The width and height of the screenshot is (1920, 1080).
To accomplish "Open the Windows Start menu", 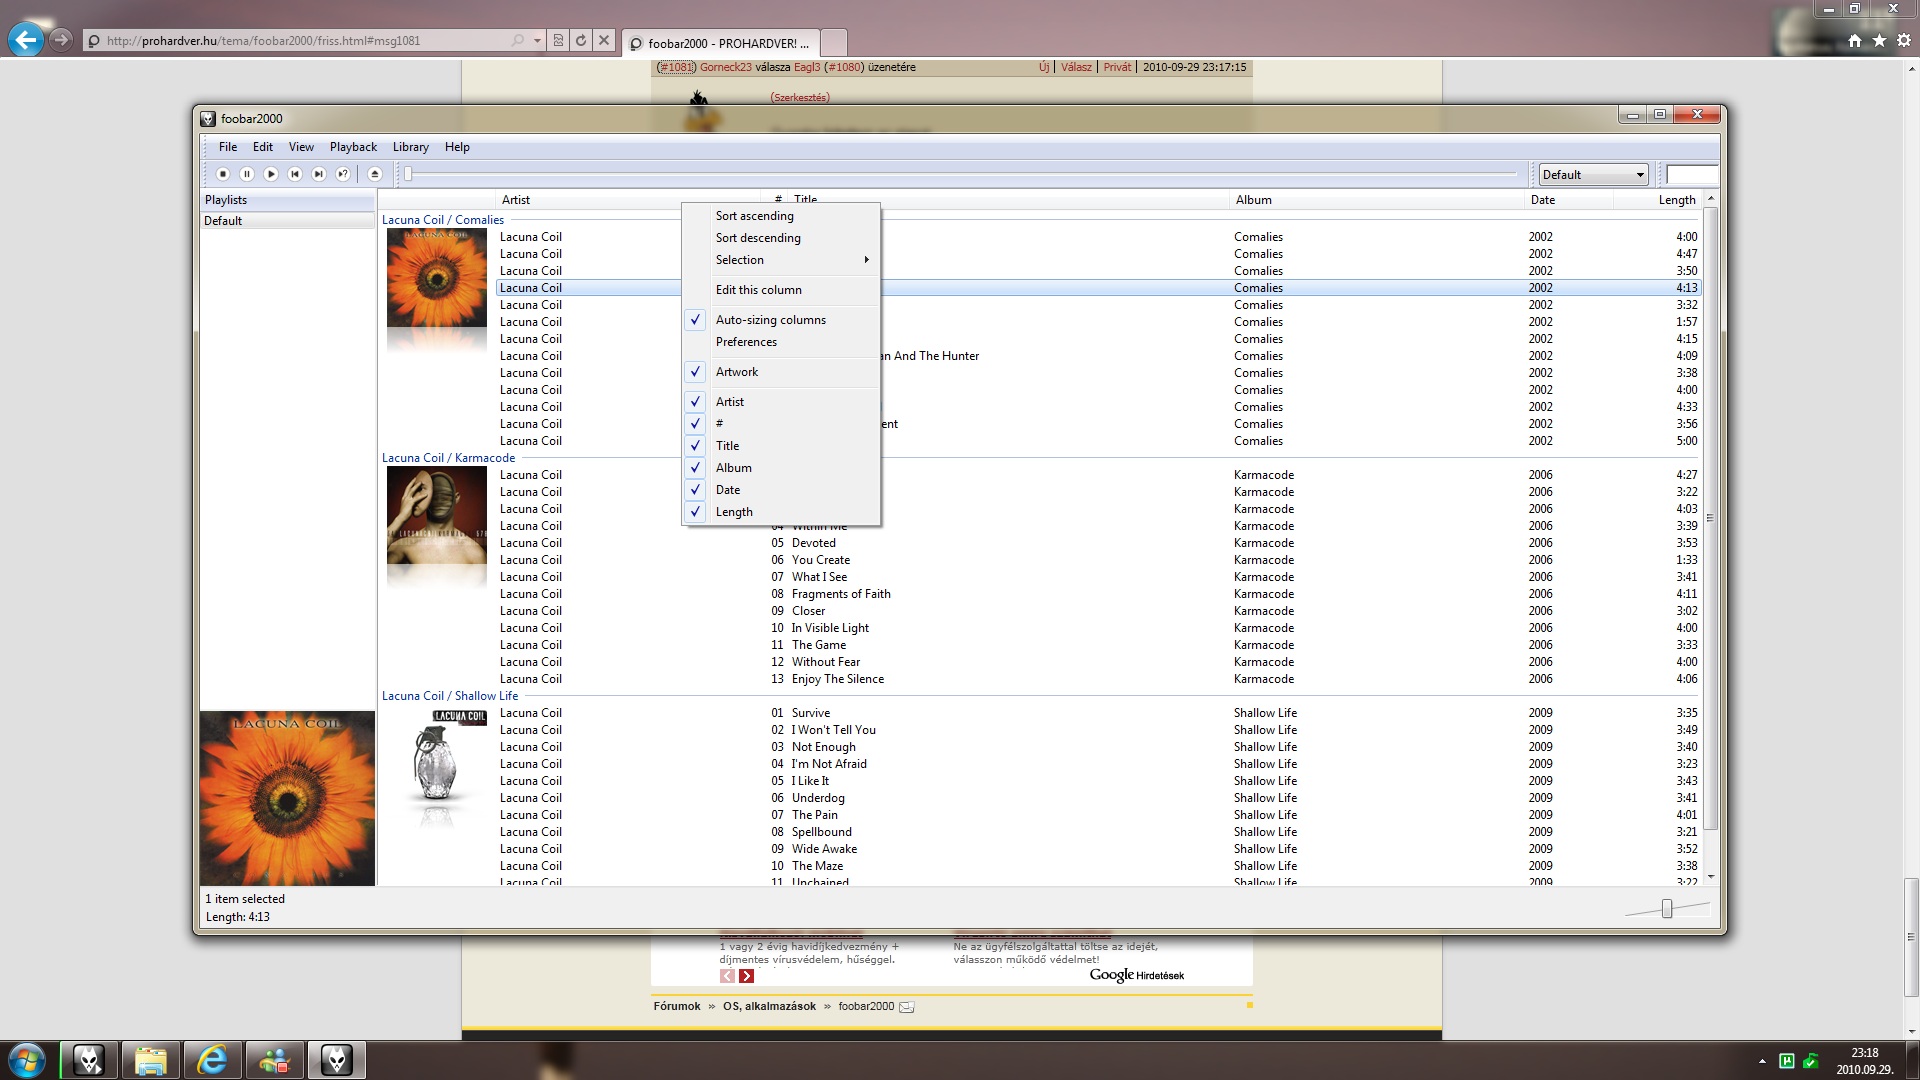I will pyautogui.click(x=27, y=1060).
